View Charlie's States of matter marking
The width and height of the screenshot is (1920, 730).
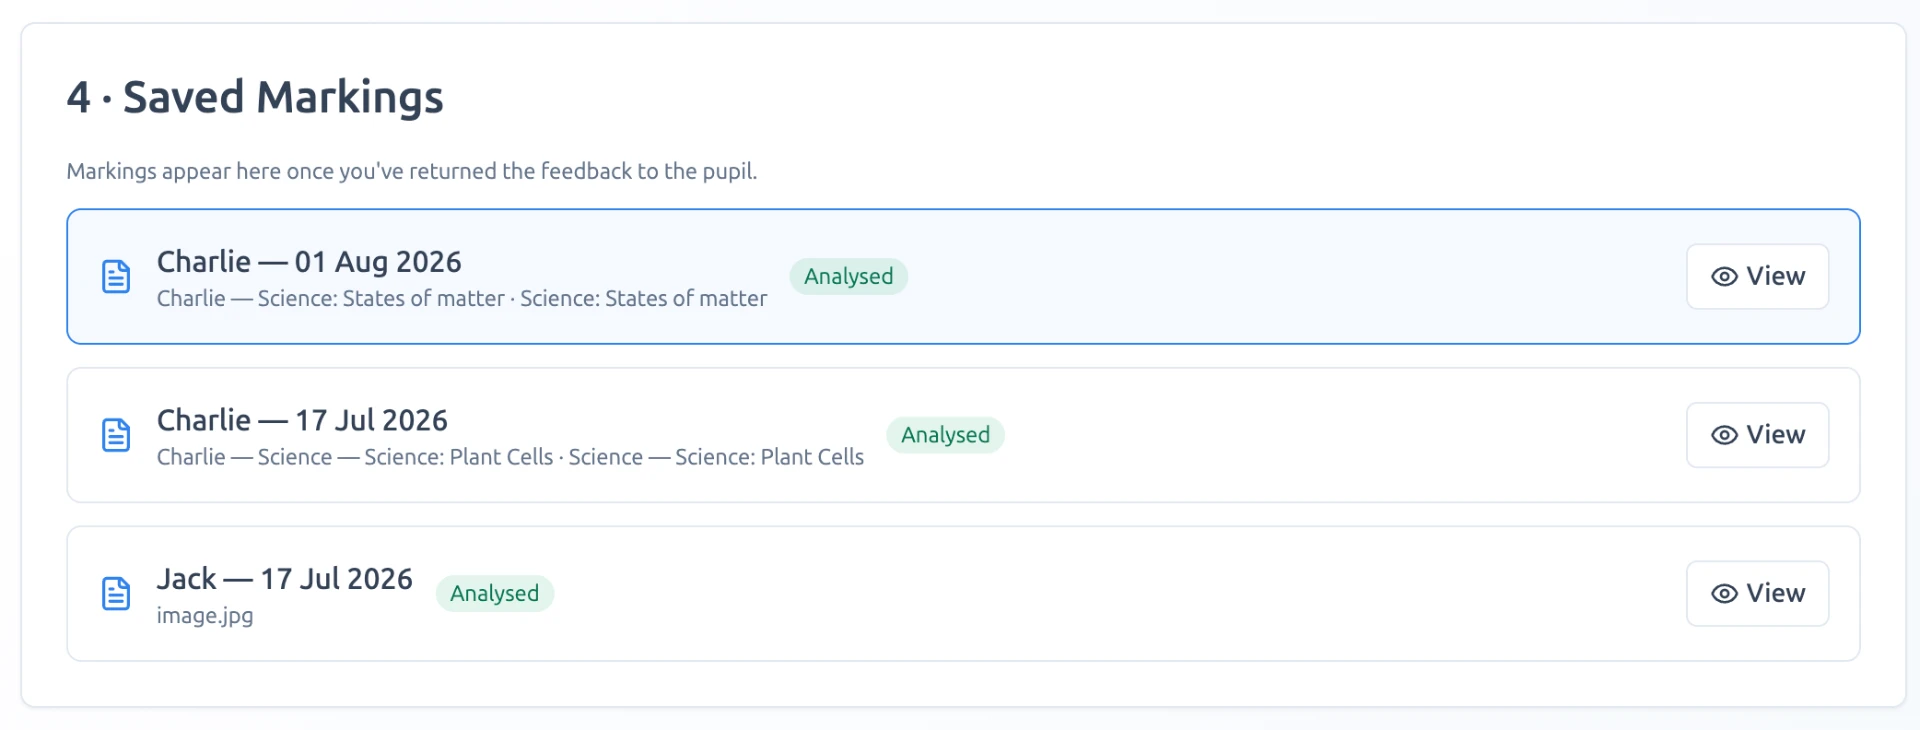(1757, 277)
